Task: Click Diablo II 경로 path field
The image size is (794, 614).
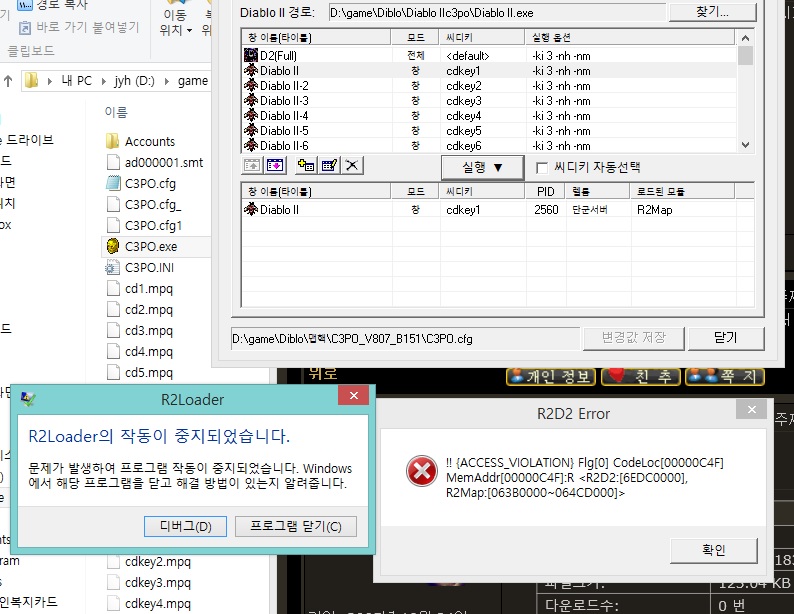Action: point(497,13)
